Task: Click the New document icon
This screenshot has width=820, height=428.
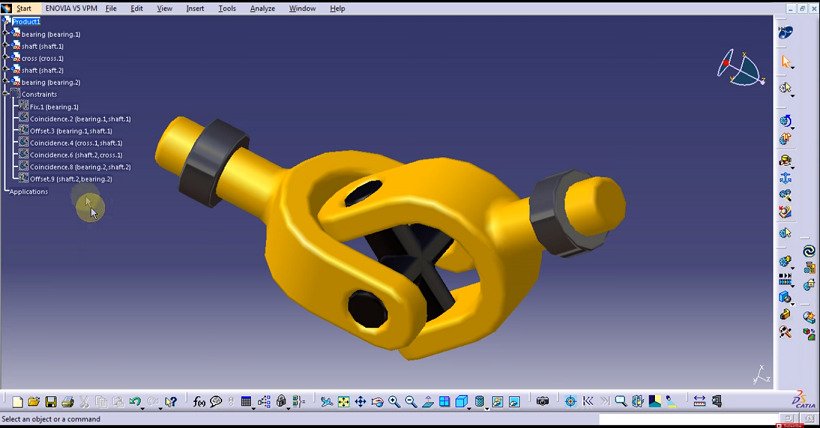Action: pos(17,401)
